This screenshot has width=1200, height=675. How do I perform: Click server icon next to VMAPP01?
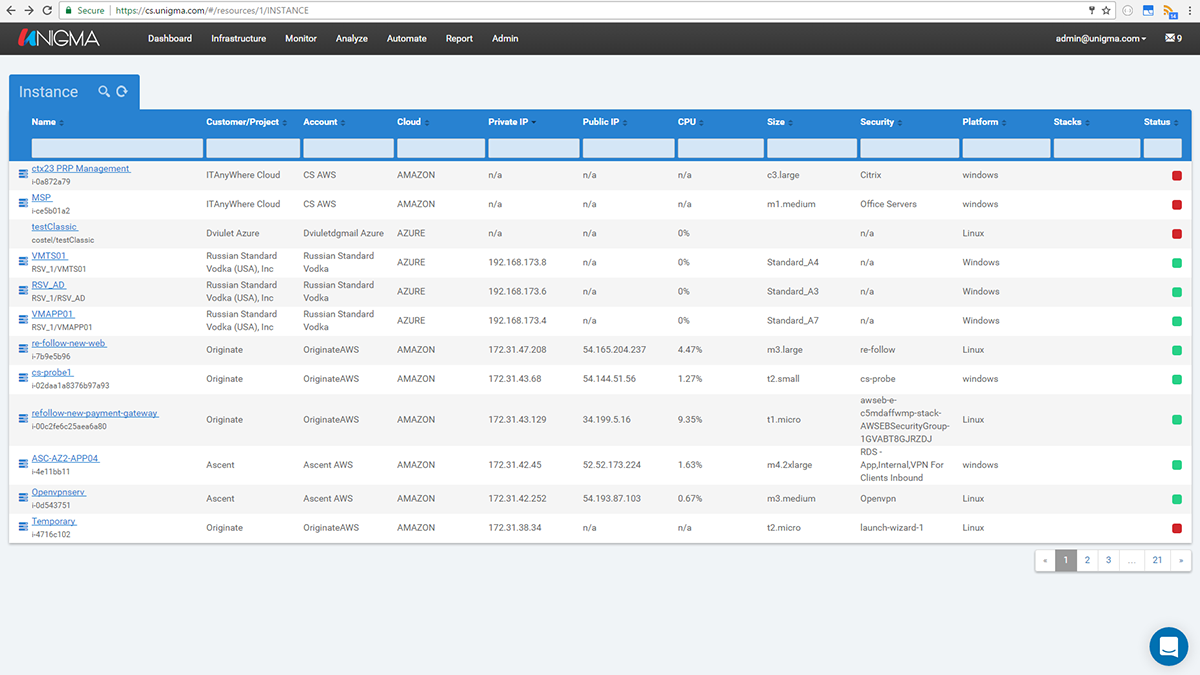(x=24, y=320)
